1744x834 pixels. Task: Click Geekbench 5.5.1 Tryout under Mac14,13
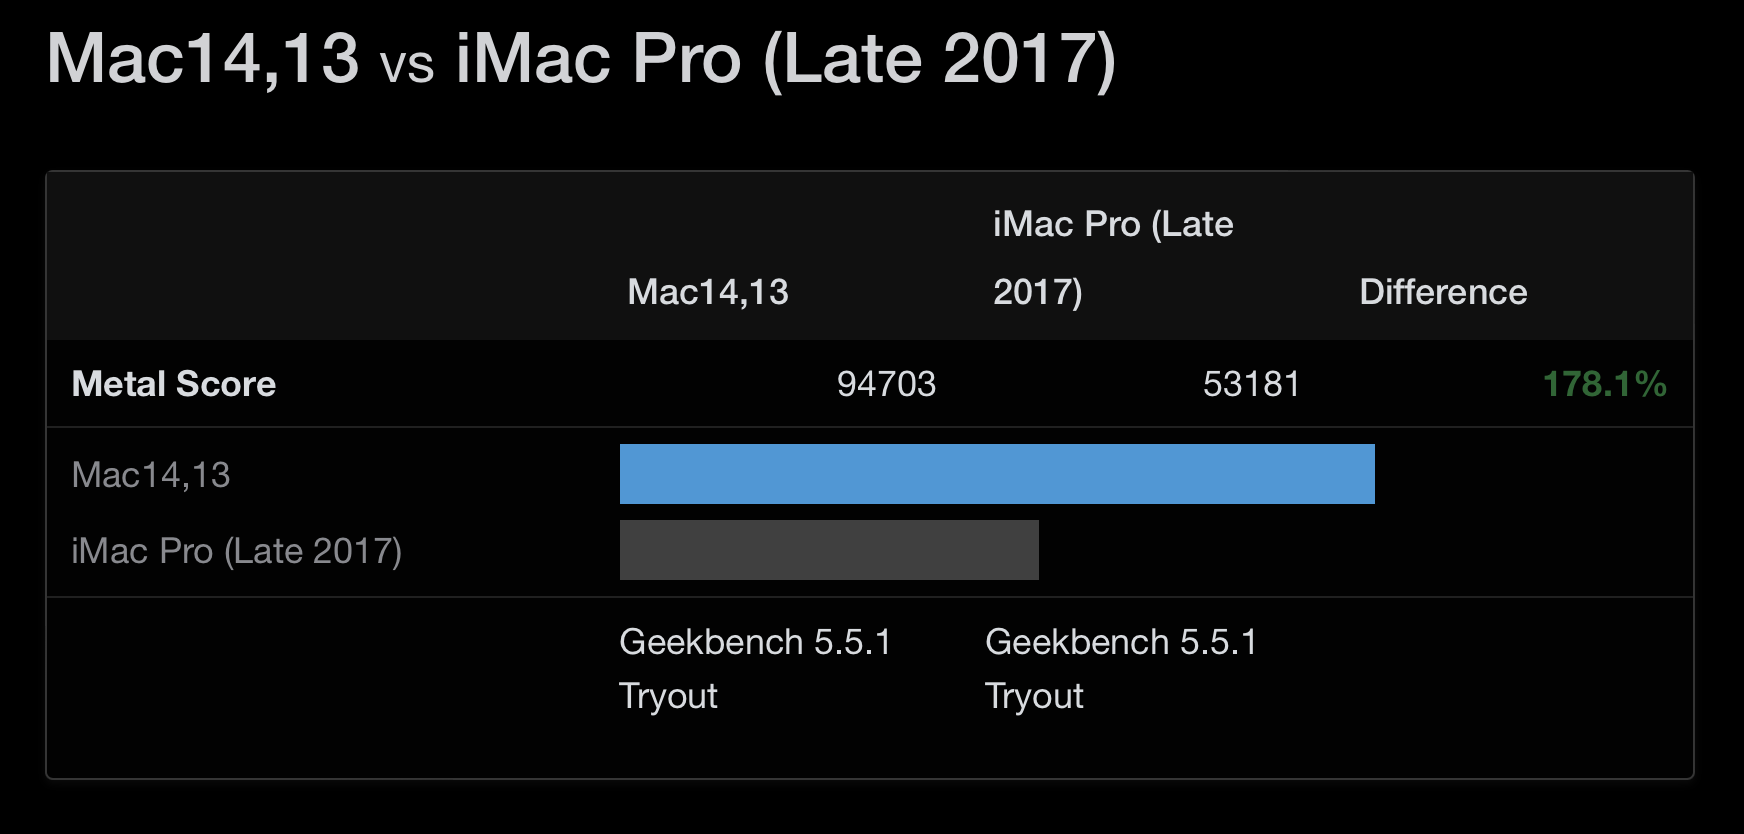click(755, 669)
